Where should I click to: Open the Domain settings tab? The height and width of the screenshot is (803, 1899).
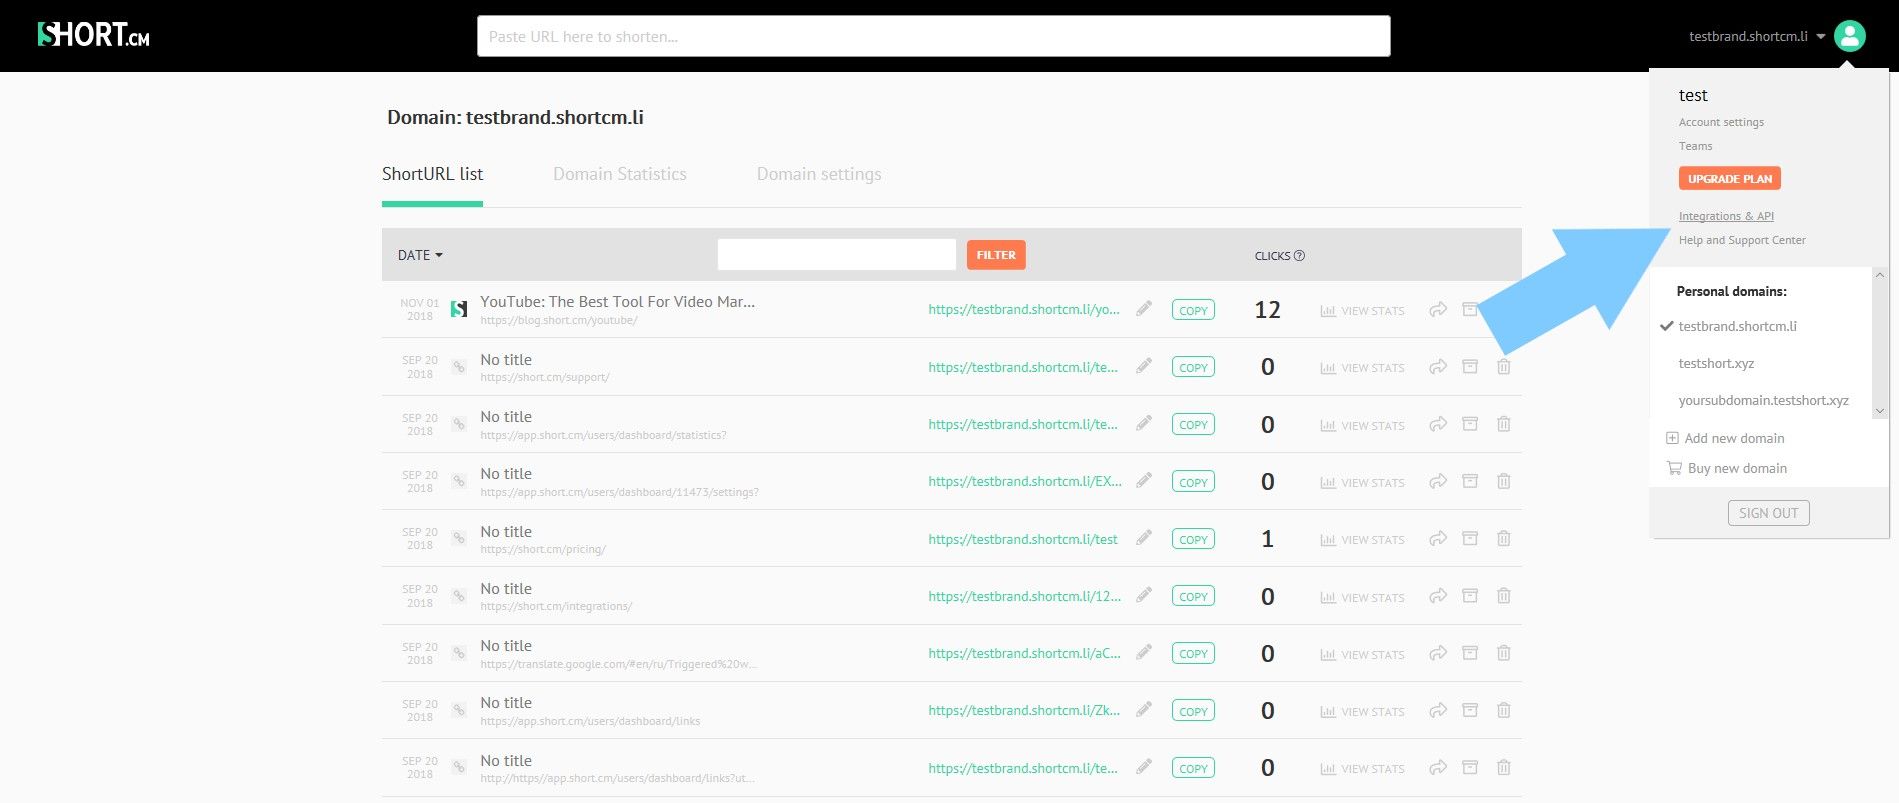point(819,174)
